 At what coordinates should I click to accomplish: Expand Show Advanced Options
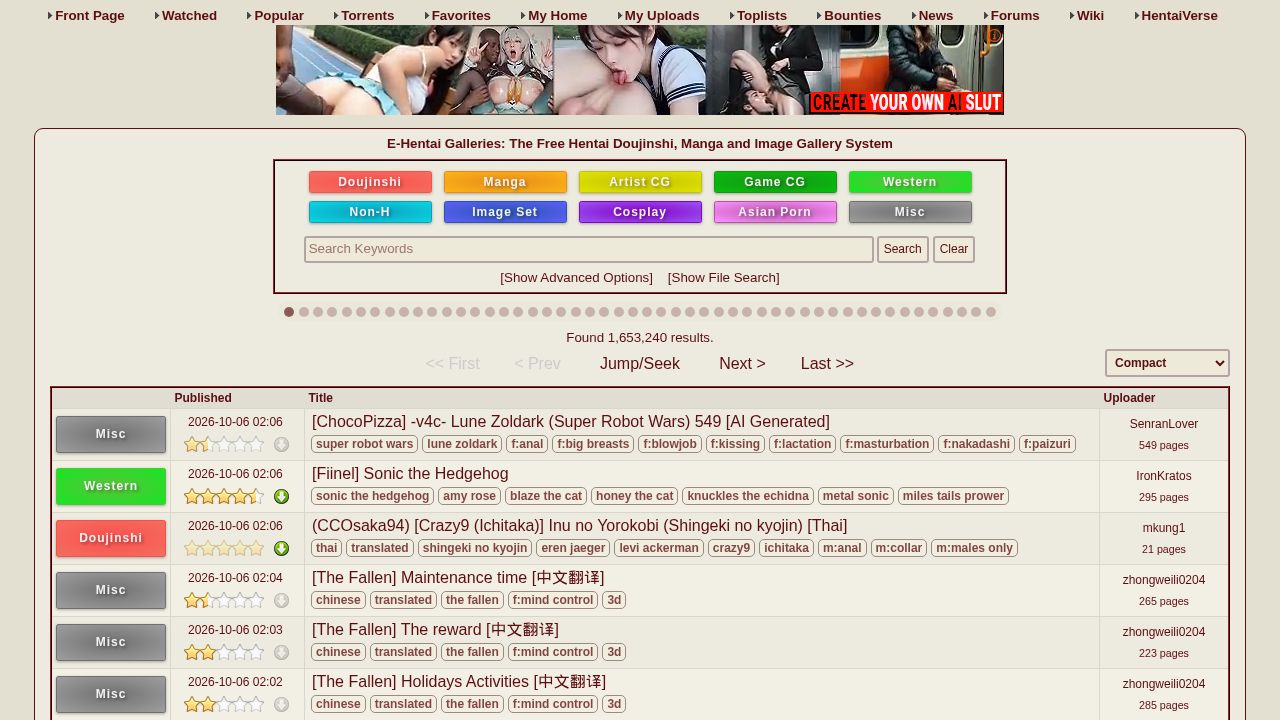(x=576, y=277)
